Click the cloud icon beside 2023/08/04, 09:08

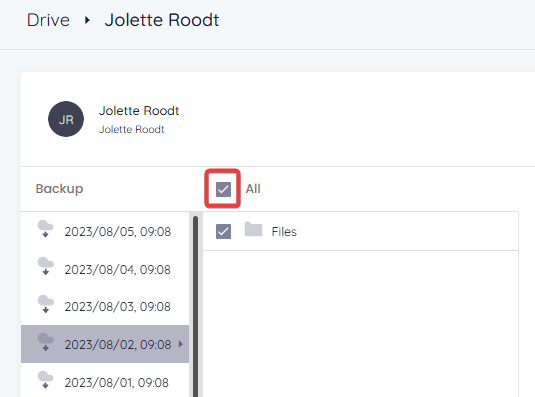45,266
